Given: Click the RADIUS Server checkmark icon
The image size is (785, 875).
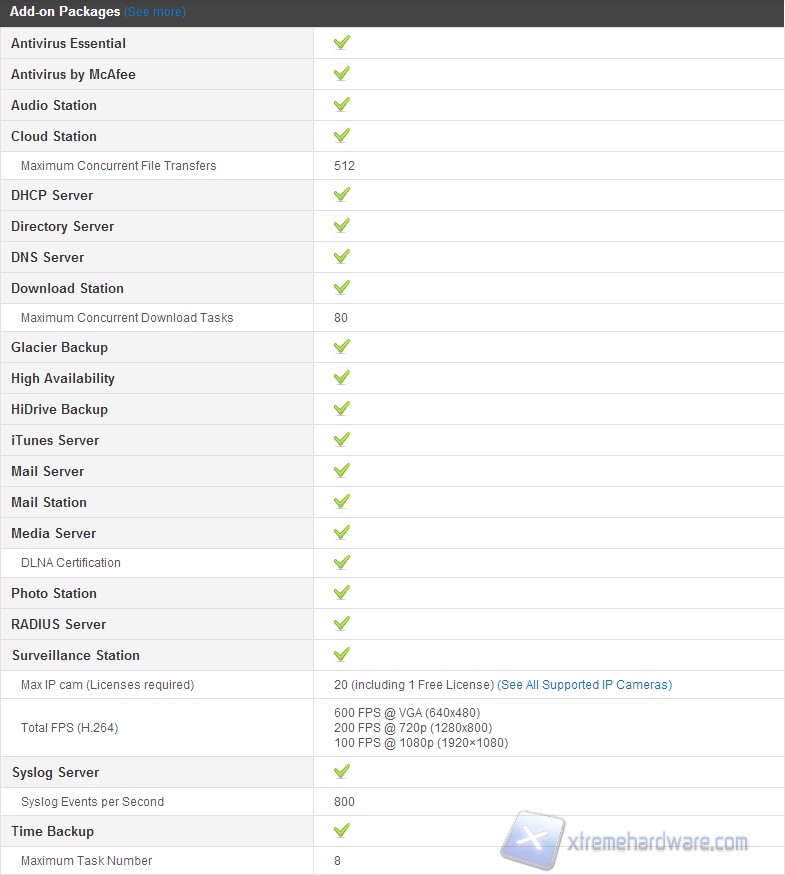Looking at the screenshot, I should 342,624.
